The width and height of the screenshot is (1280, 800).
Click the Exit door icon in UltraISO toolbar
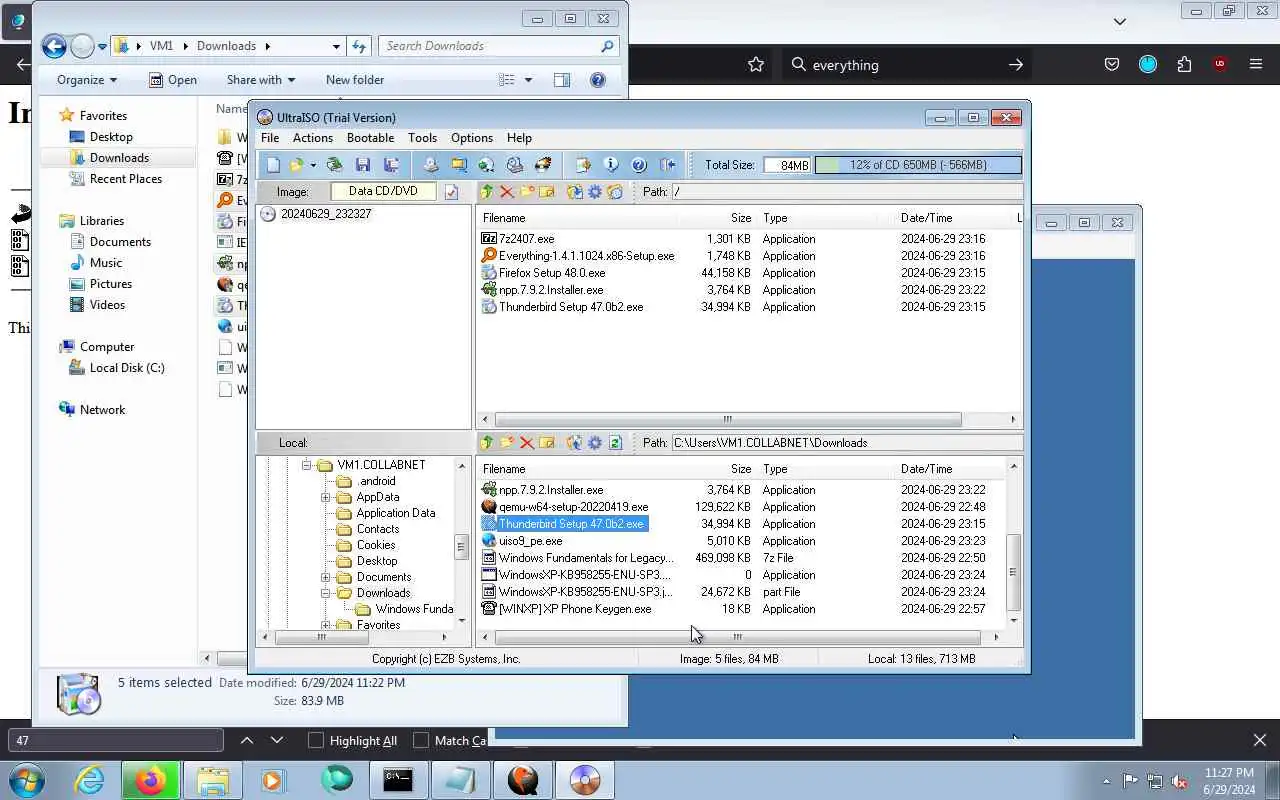668,165
